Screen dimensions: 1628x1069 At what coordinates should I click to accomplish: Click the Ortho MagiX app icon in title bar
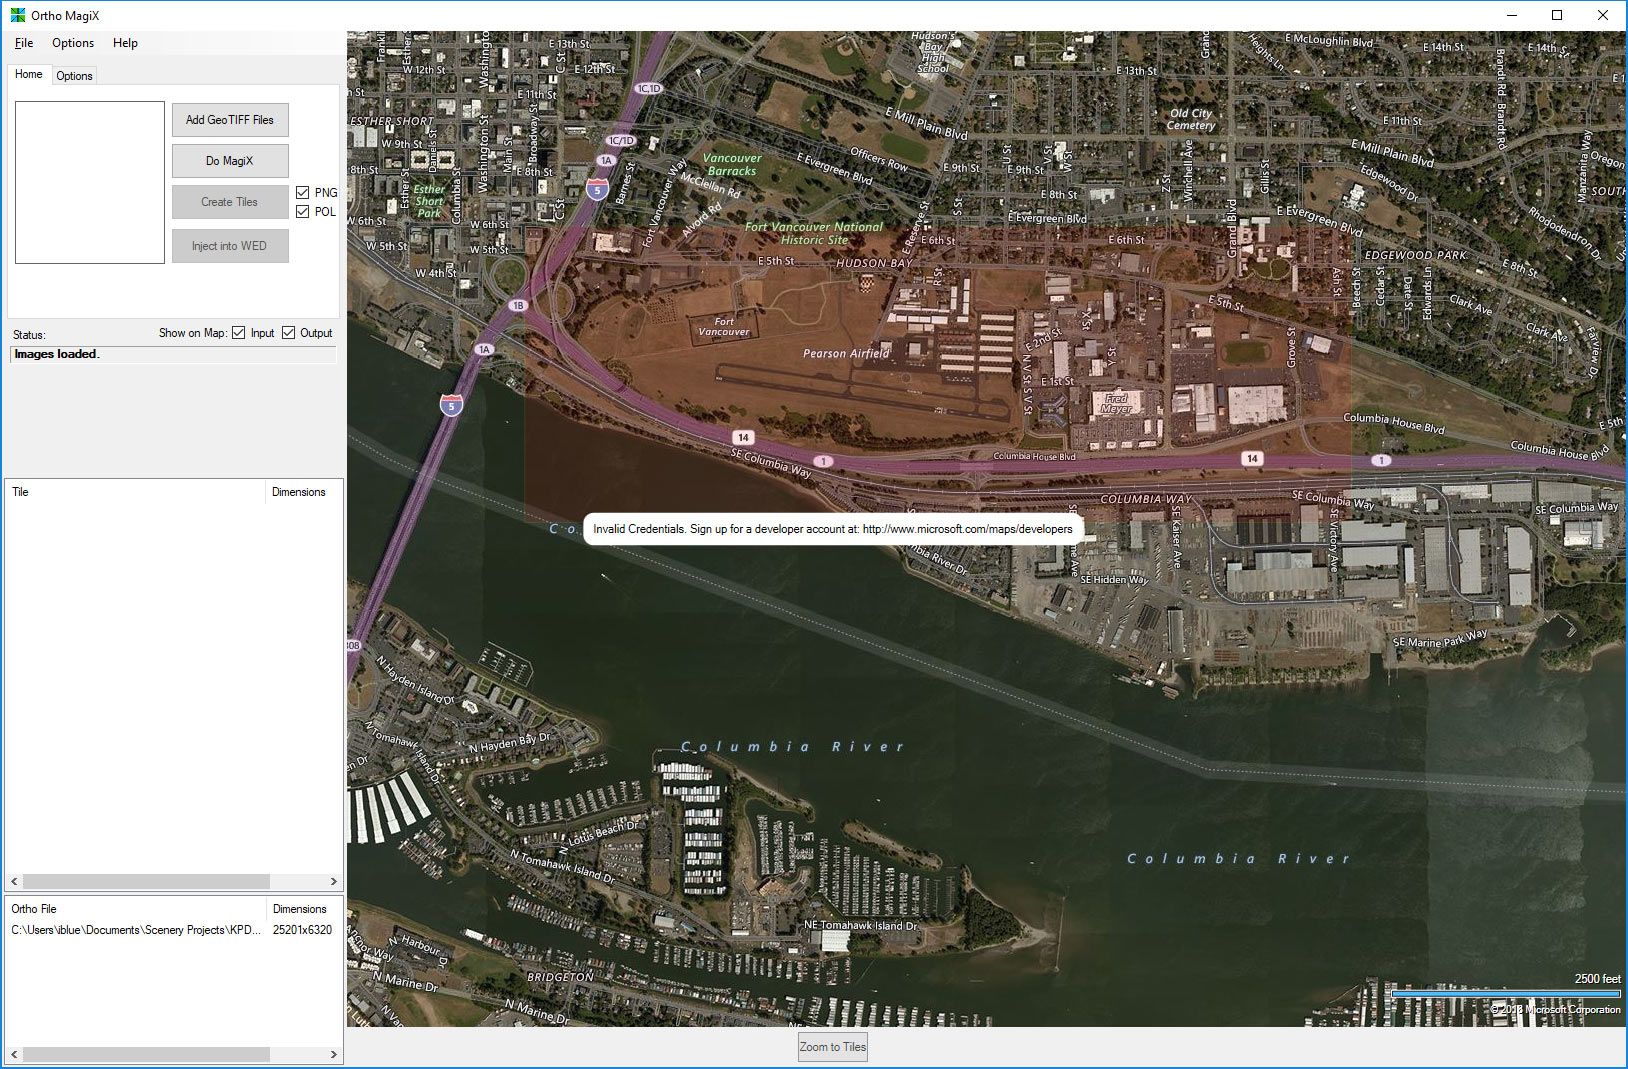[x=17, y=15]
